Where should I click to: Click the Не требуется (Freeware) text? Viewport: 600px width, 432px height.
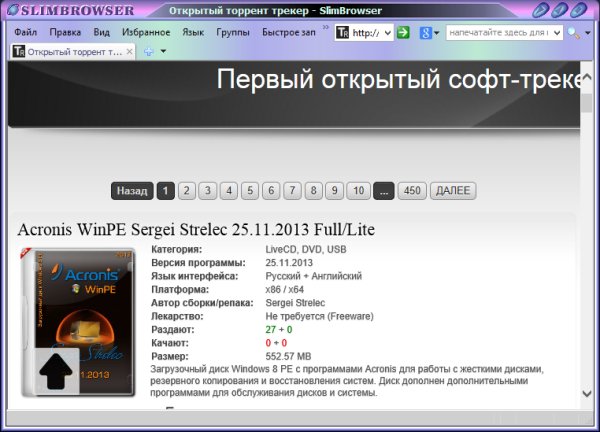coord(320,316)
